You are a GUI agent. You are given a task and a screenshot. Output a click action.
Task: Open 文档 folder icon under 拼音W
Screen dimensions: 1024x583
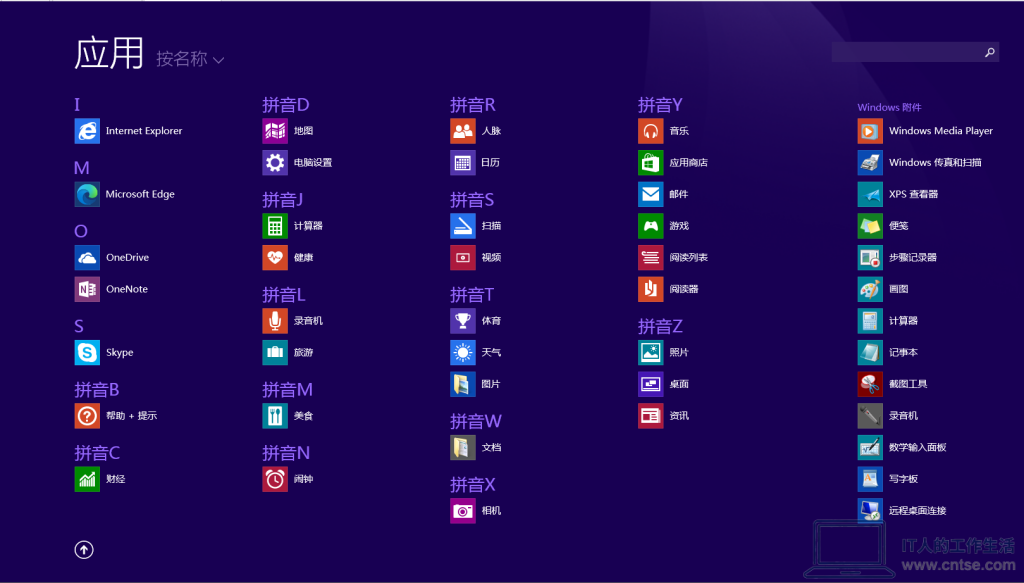(462, 448)
